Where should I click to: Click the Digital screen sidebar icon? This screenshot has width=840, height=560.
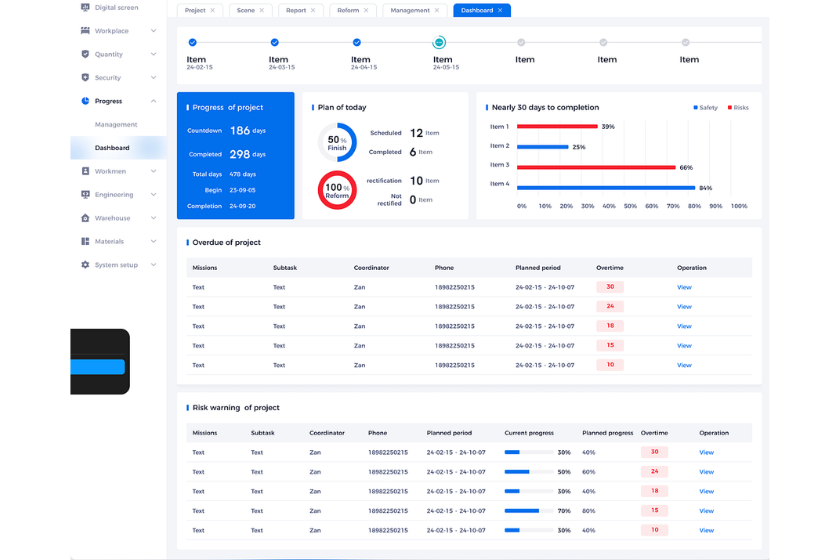point(85,7)
